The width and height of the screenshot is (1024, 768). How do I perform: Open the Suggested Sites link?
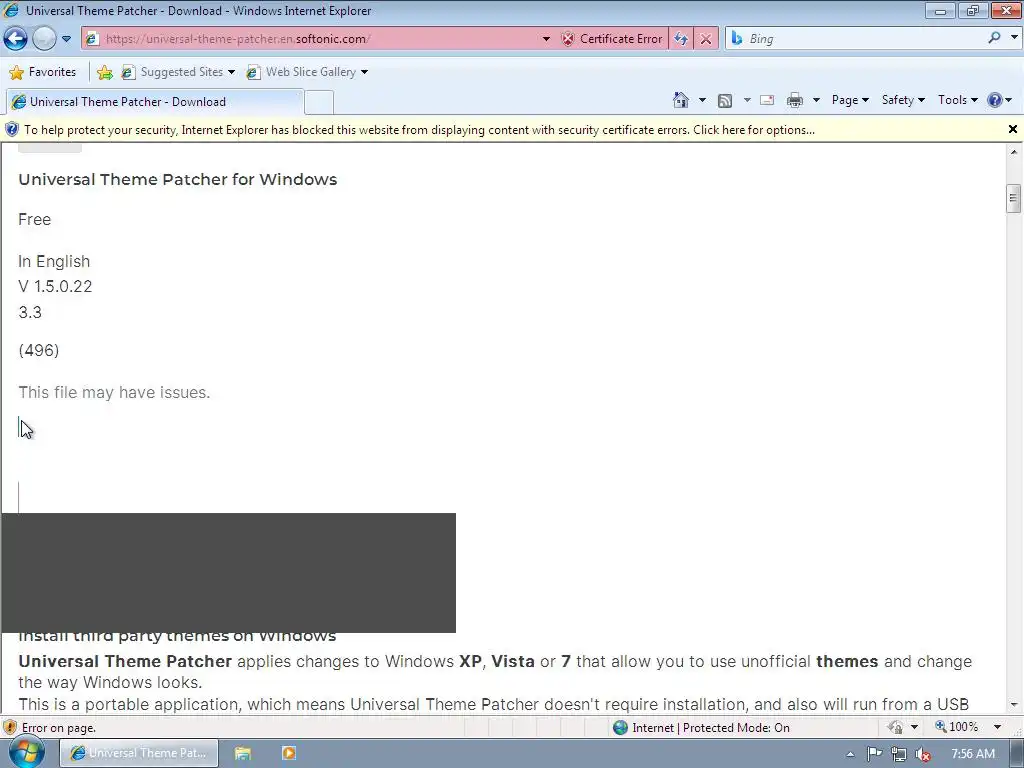pos(178,72)
